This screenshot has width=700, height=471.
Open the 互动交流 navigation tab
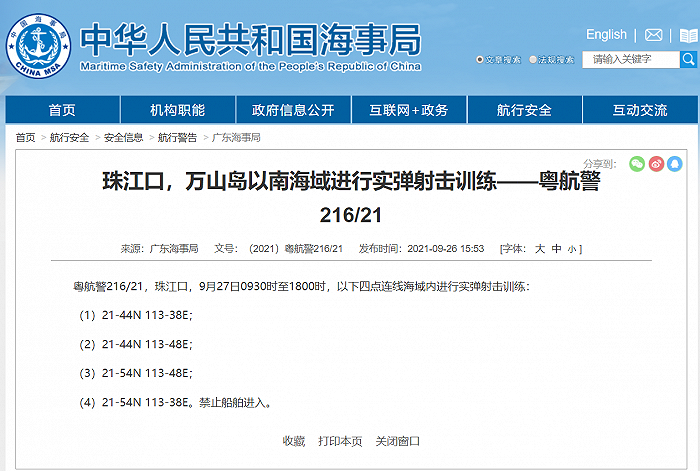(x=640, y=110)
